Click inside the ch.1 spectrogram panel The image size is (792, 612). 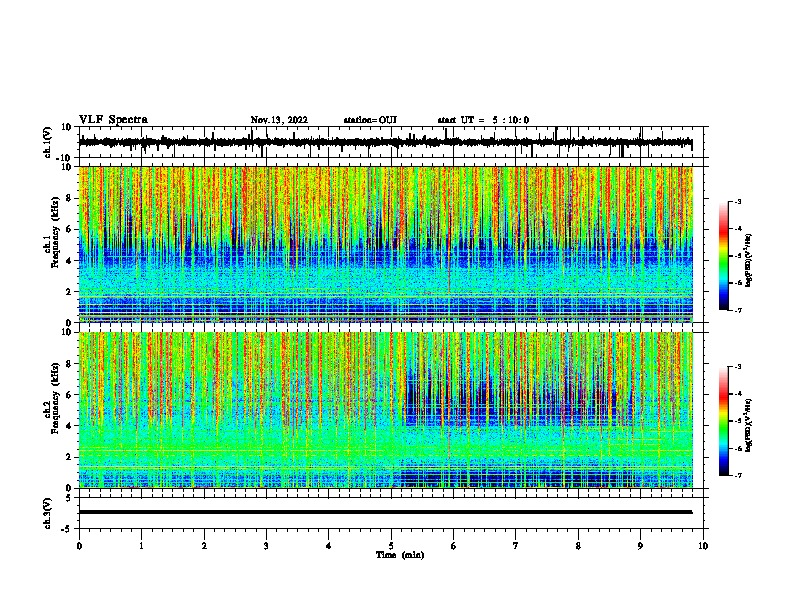[385, 244]
